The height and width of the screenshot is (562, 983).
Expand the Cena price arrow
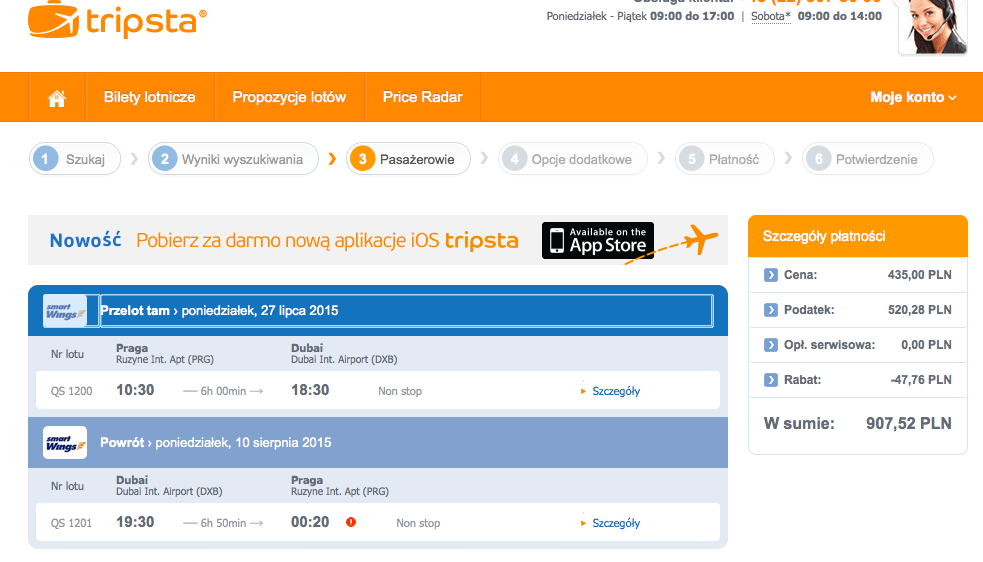[x=770, y=275]
